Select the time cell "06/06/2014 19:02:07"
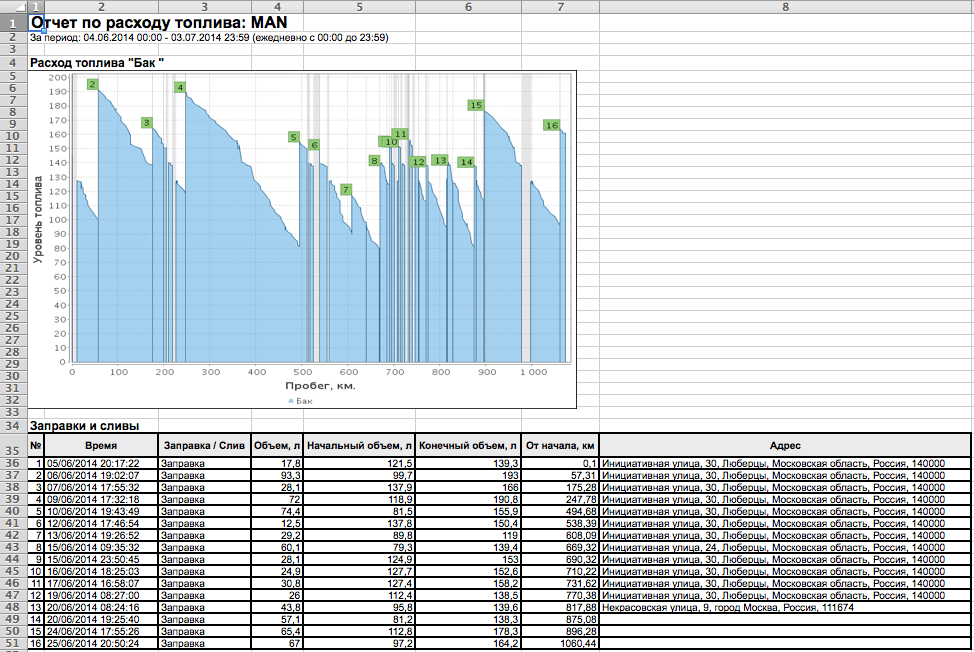Image resolution: width=974 pixels, height=652 pixels. pyautogui.click(x=101, y=476)
